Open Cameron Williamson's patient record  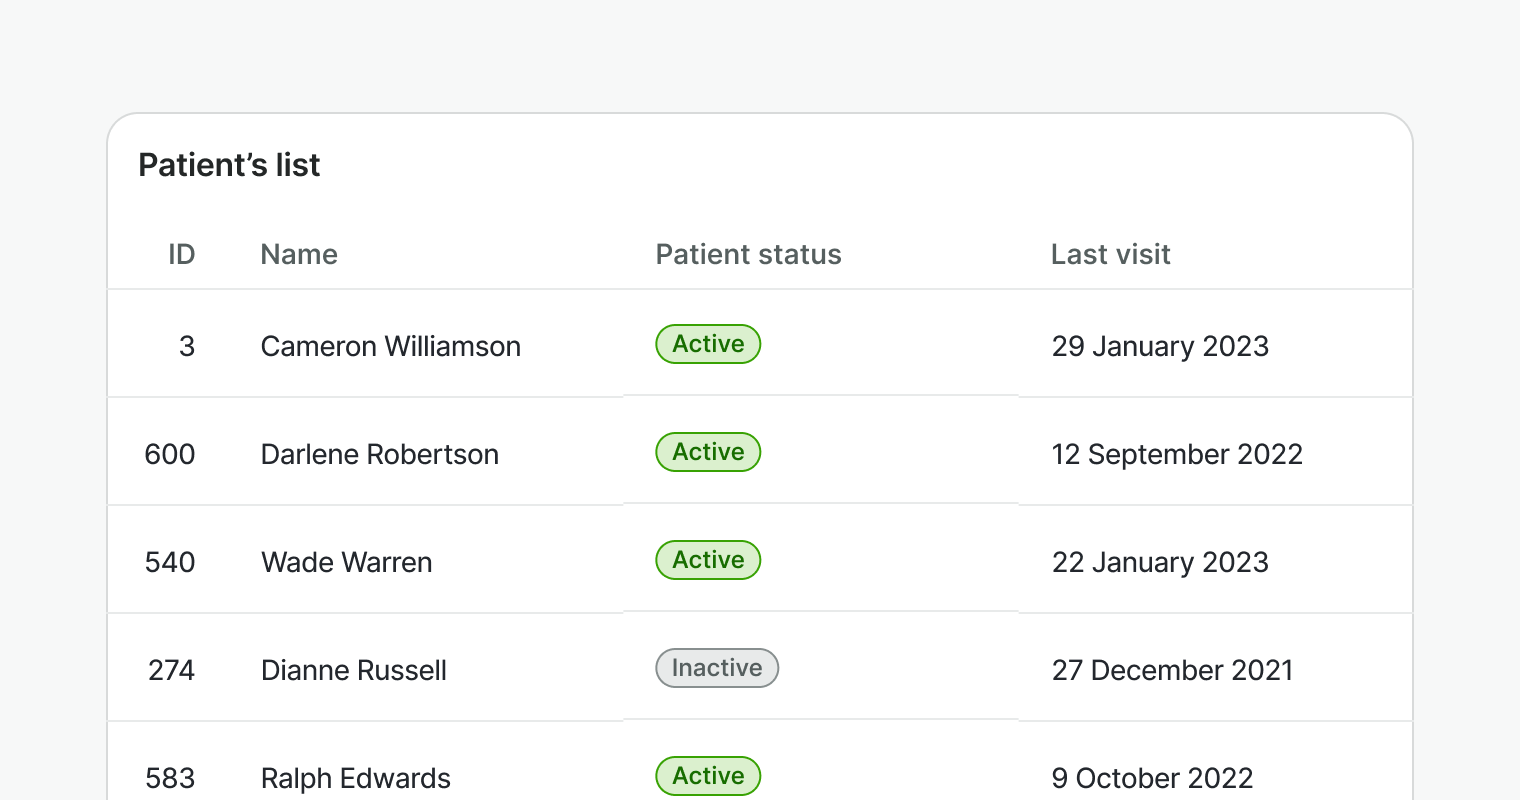point(390,346)
